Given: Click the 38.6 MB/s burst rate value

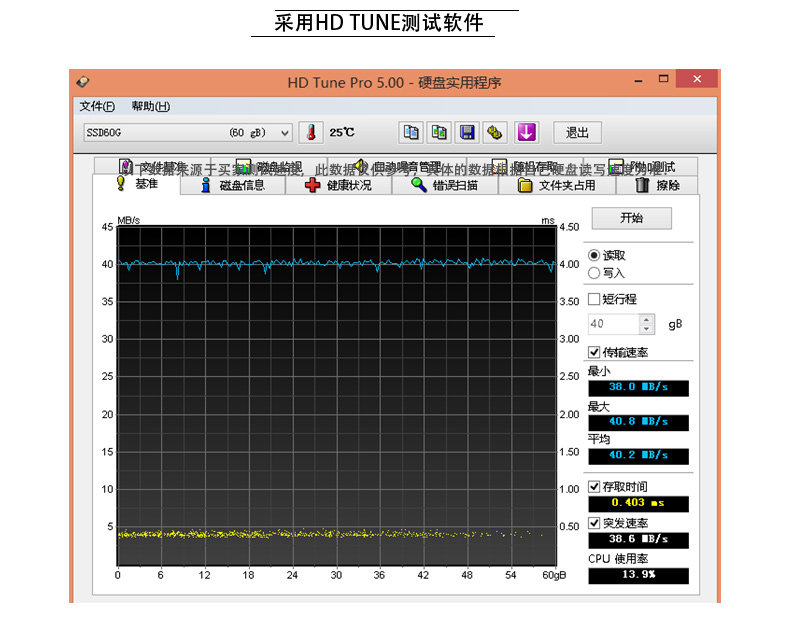Looking at the screenshot, I should [x=638, y=539].
